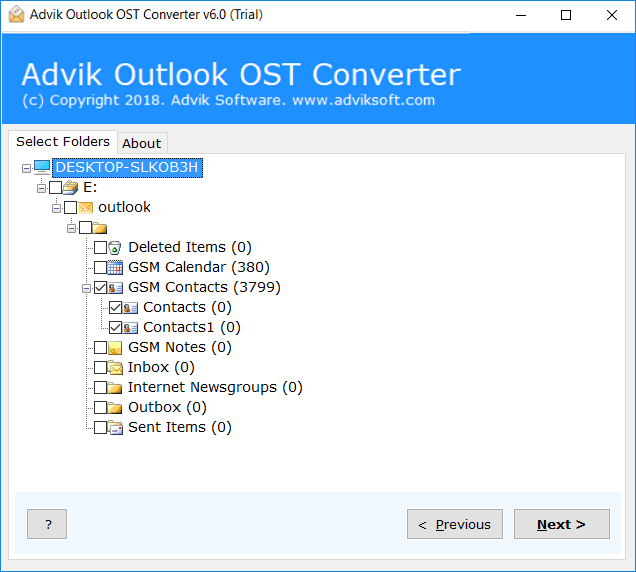Select the E: label in the tree

point(90,187)
